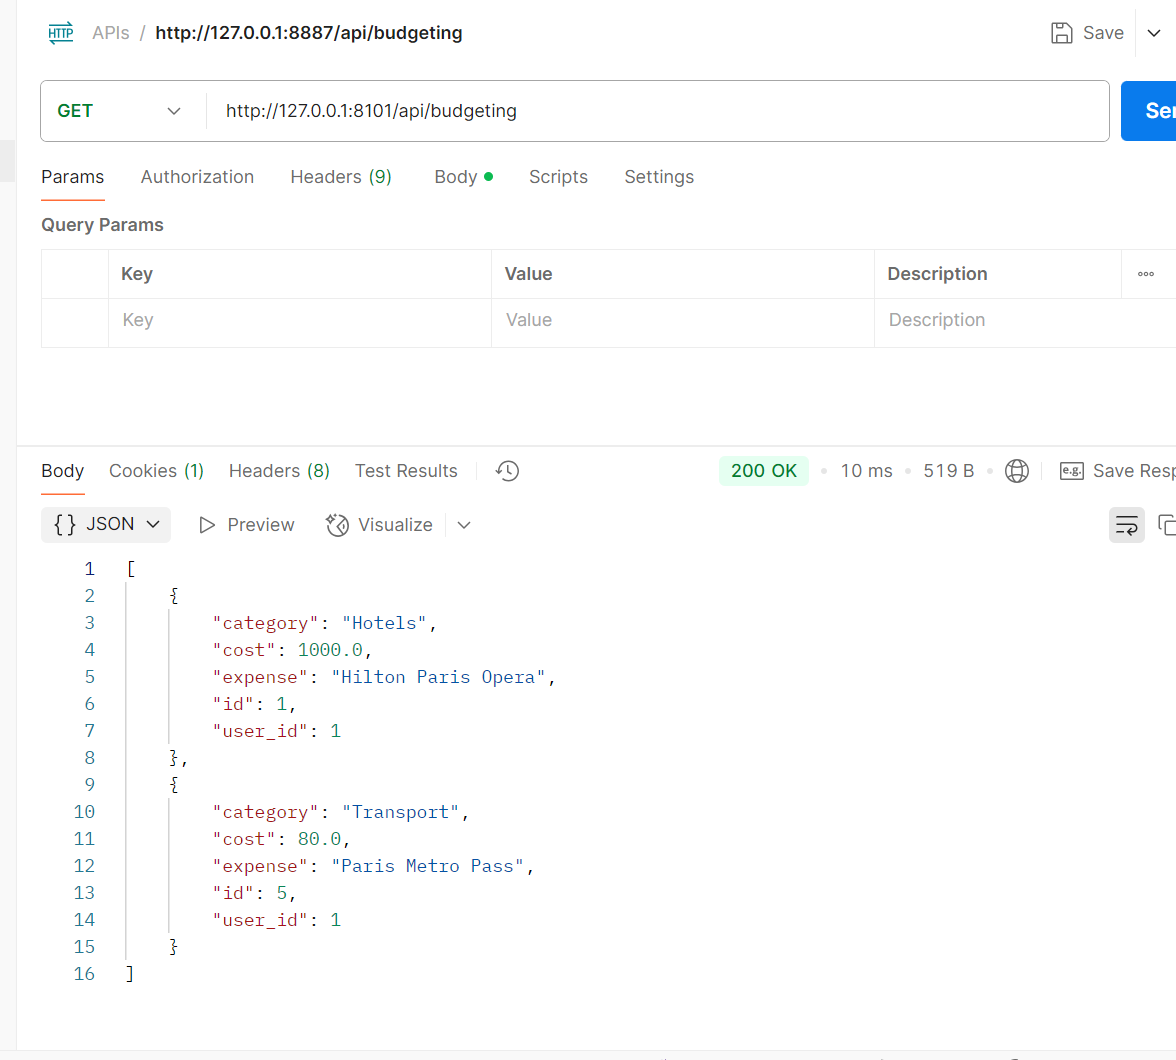Screen dimensions: 1176x1060
Task: Click the 10 ms response time
Action: point(866,471)
